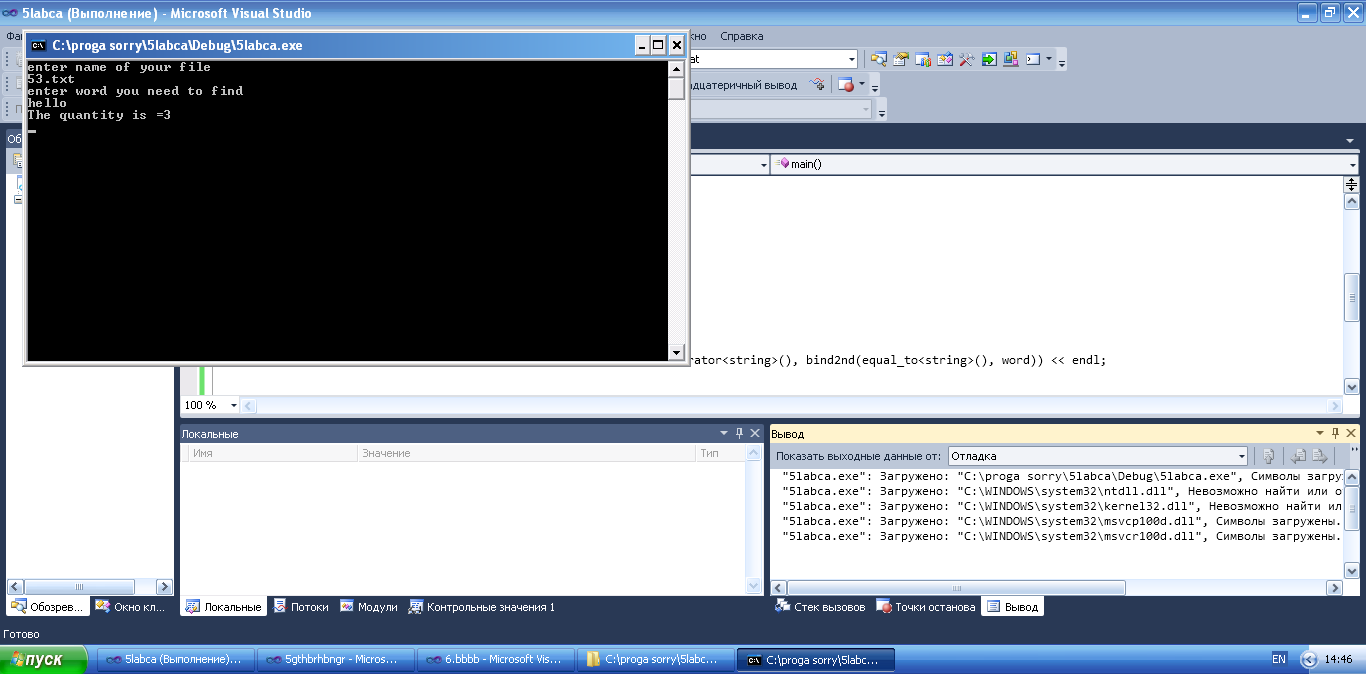Click the console window scroll up arrow
1366x674 pixels.
tap(677, 68)
